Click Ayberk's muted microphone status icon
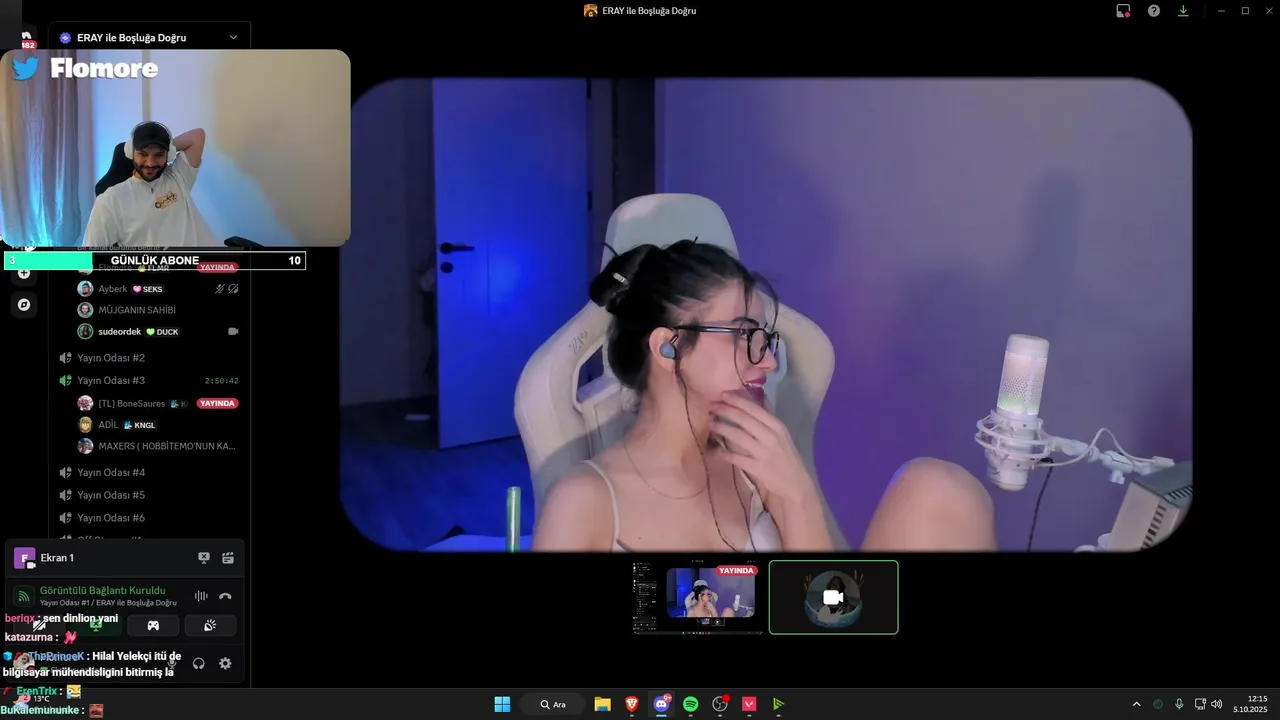The width and height of the screenshot is (1280, 720). click(221, 289)
